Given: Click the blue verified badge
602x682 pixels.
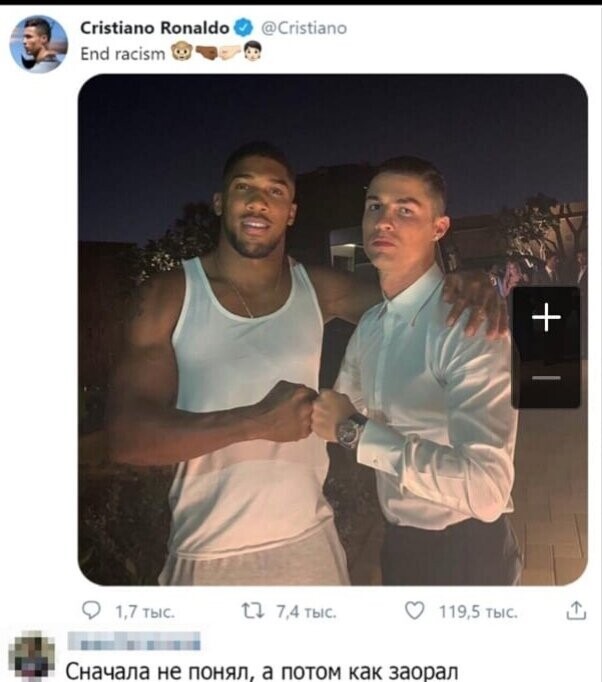Looking at the screenshot, I should (244, 28).
